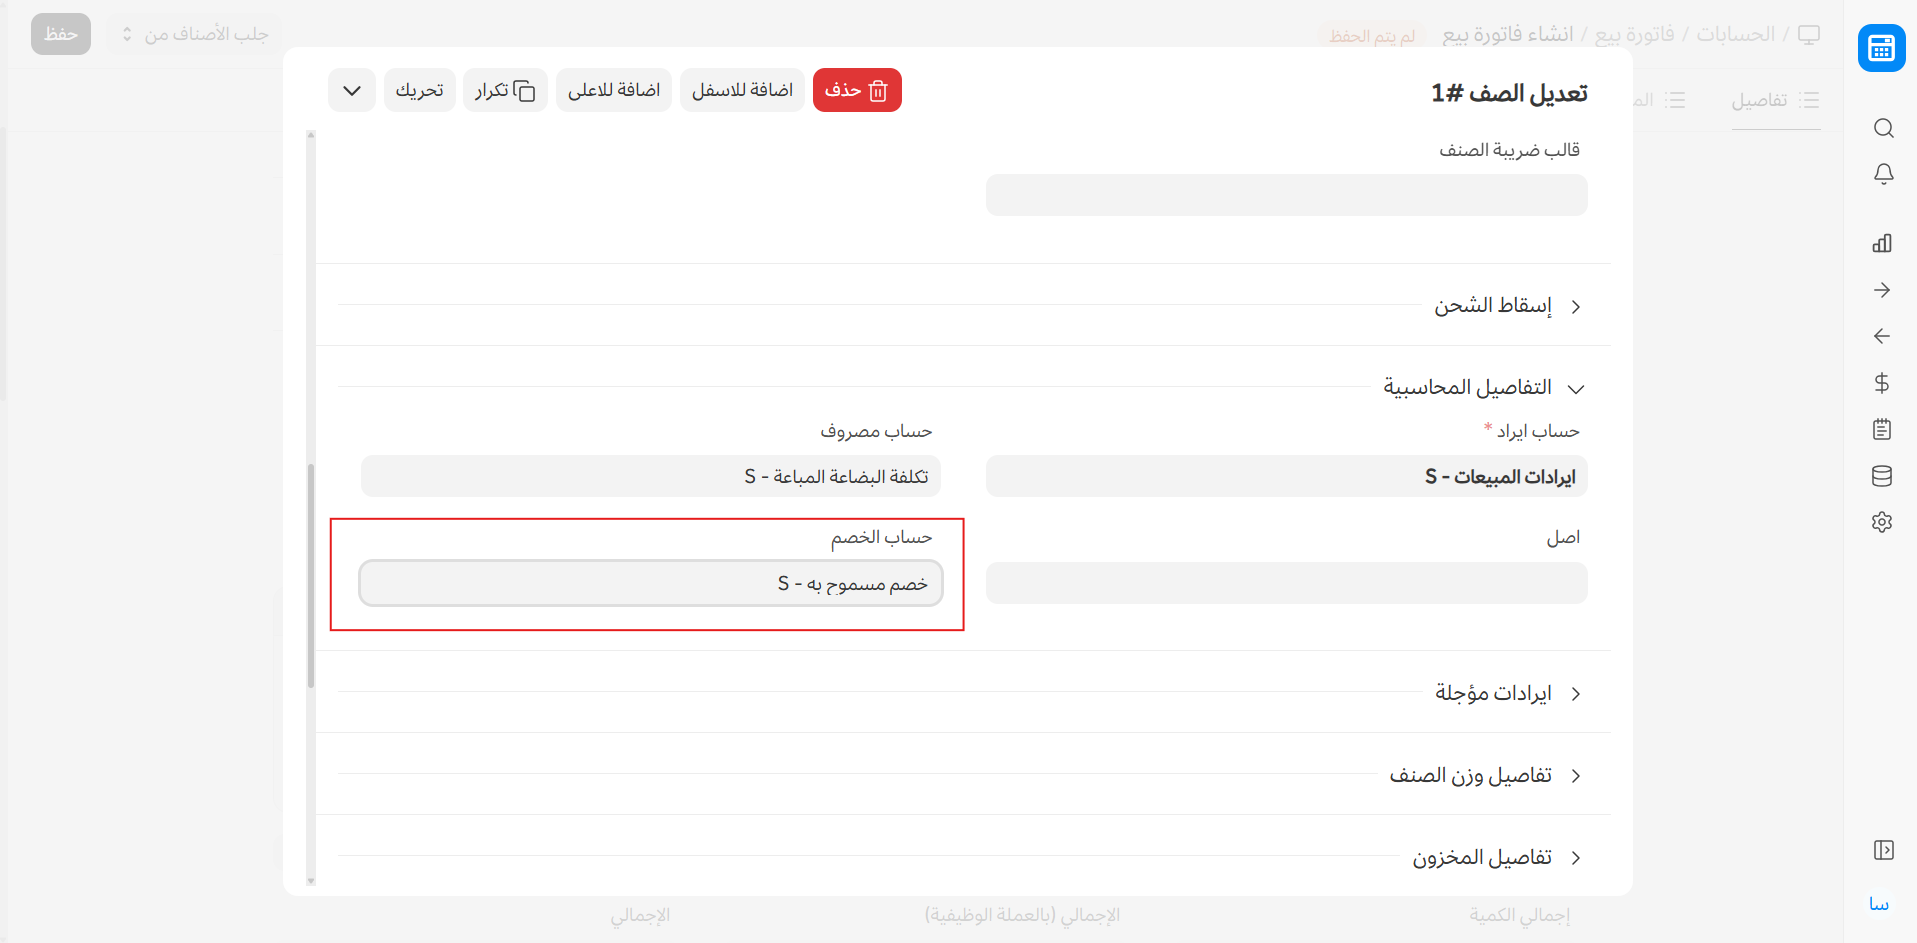Click the blue calculator app icon
This screenshot has width=1917, height=943.
coord(1881,48)
